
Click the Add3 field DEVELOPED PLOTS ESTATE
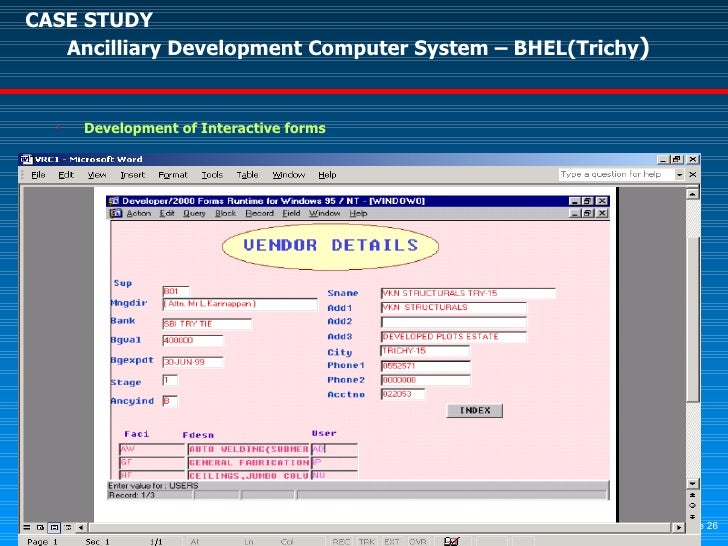[x=454, y=337]
